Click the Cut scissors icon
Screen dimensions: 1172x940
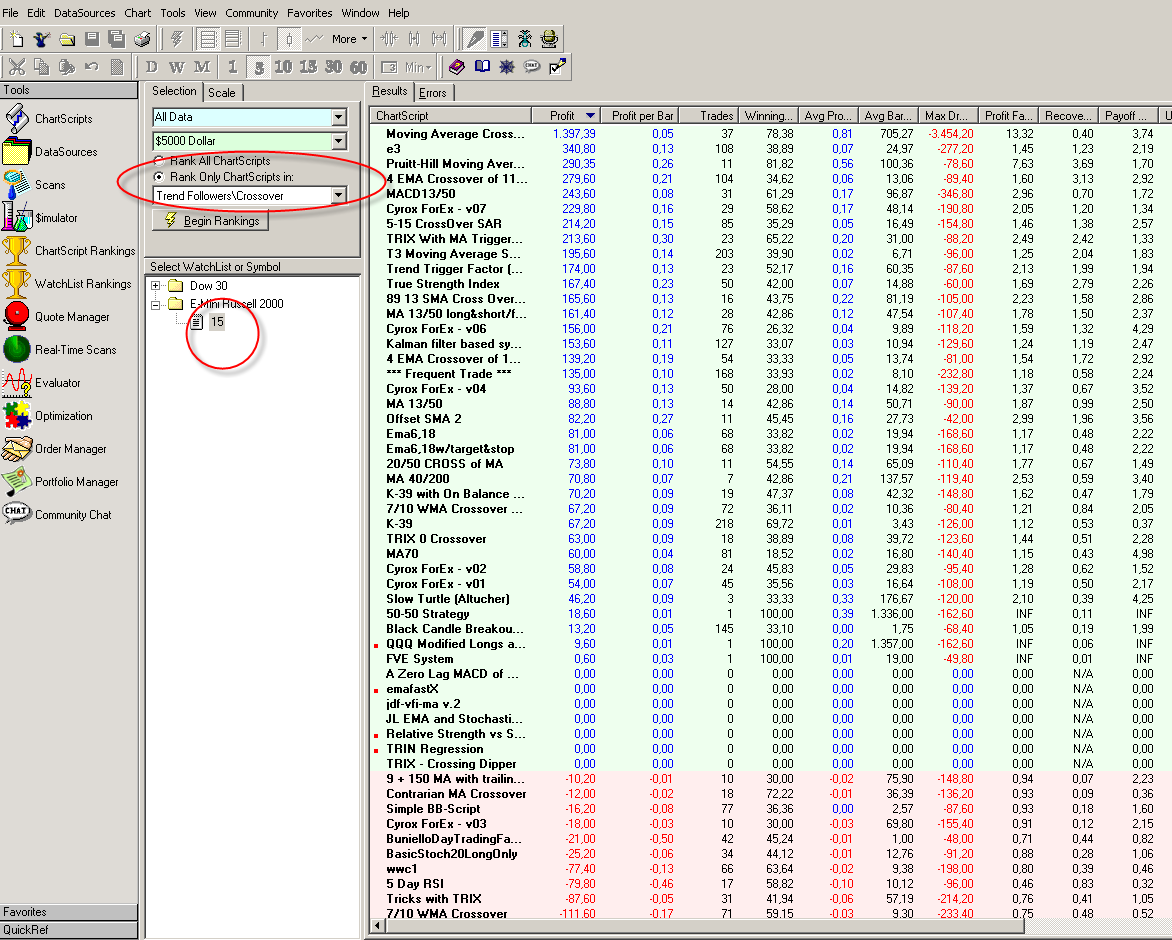[x=16, y=67]
